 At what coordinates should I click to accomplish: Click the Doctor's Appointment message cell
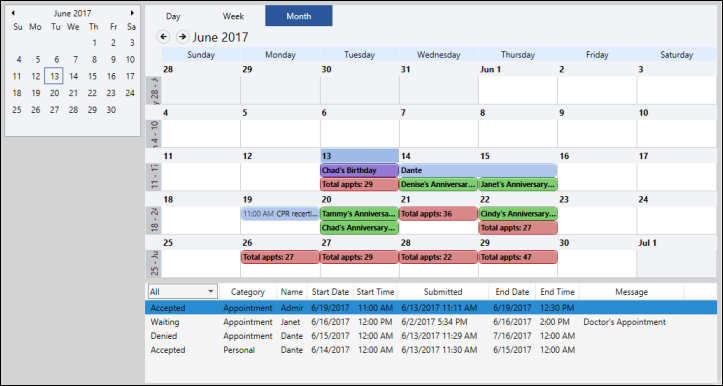coord(624,322)
